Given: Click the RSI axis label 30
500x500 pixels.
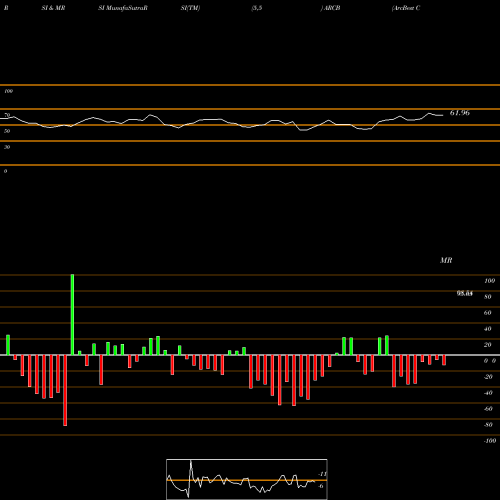Looking at the screenshot, I should pos(7,147).
